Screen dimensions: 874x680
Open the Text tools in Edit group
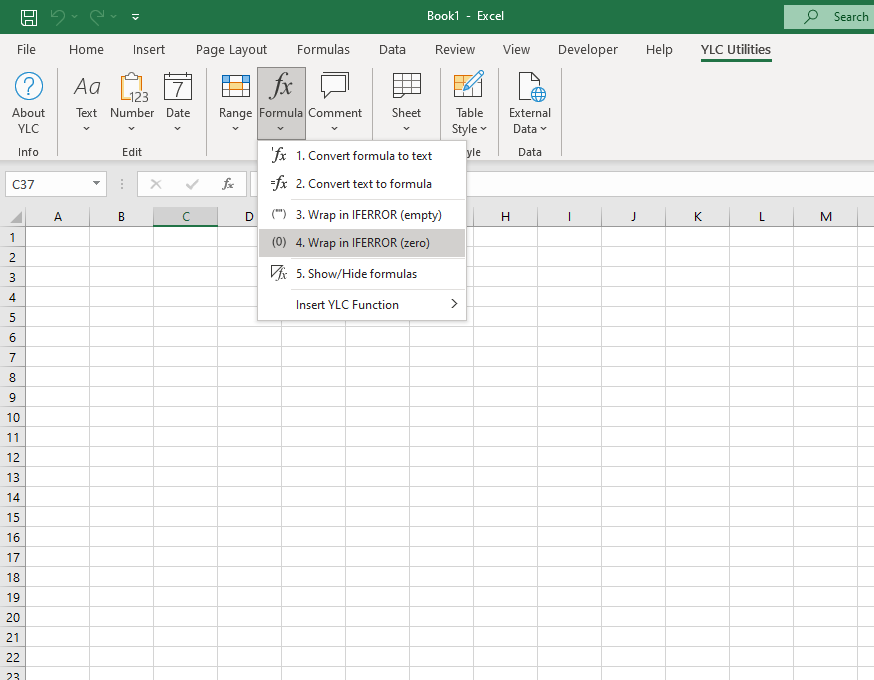point(87,103)
